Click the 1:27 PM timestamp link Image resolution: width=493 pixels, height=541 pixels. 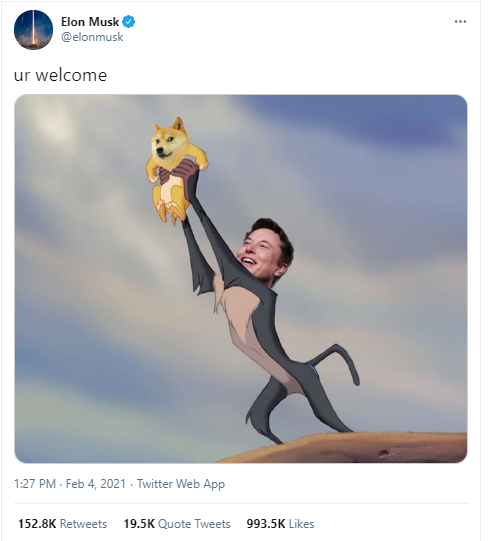pyautogui.click(x=35, y=484)
